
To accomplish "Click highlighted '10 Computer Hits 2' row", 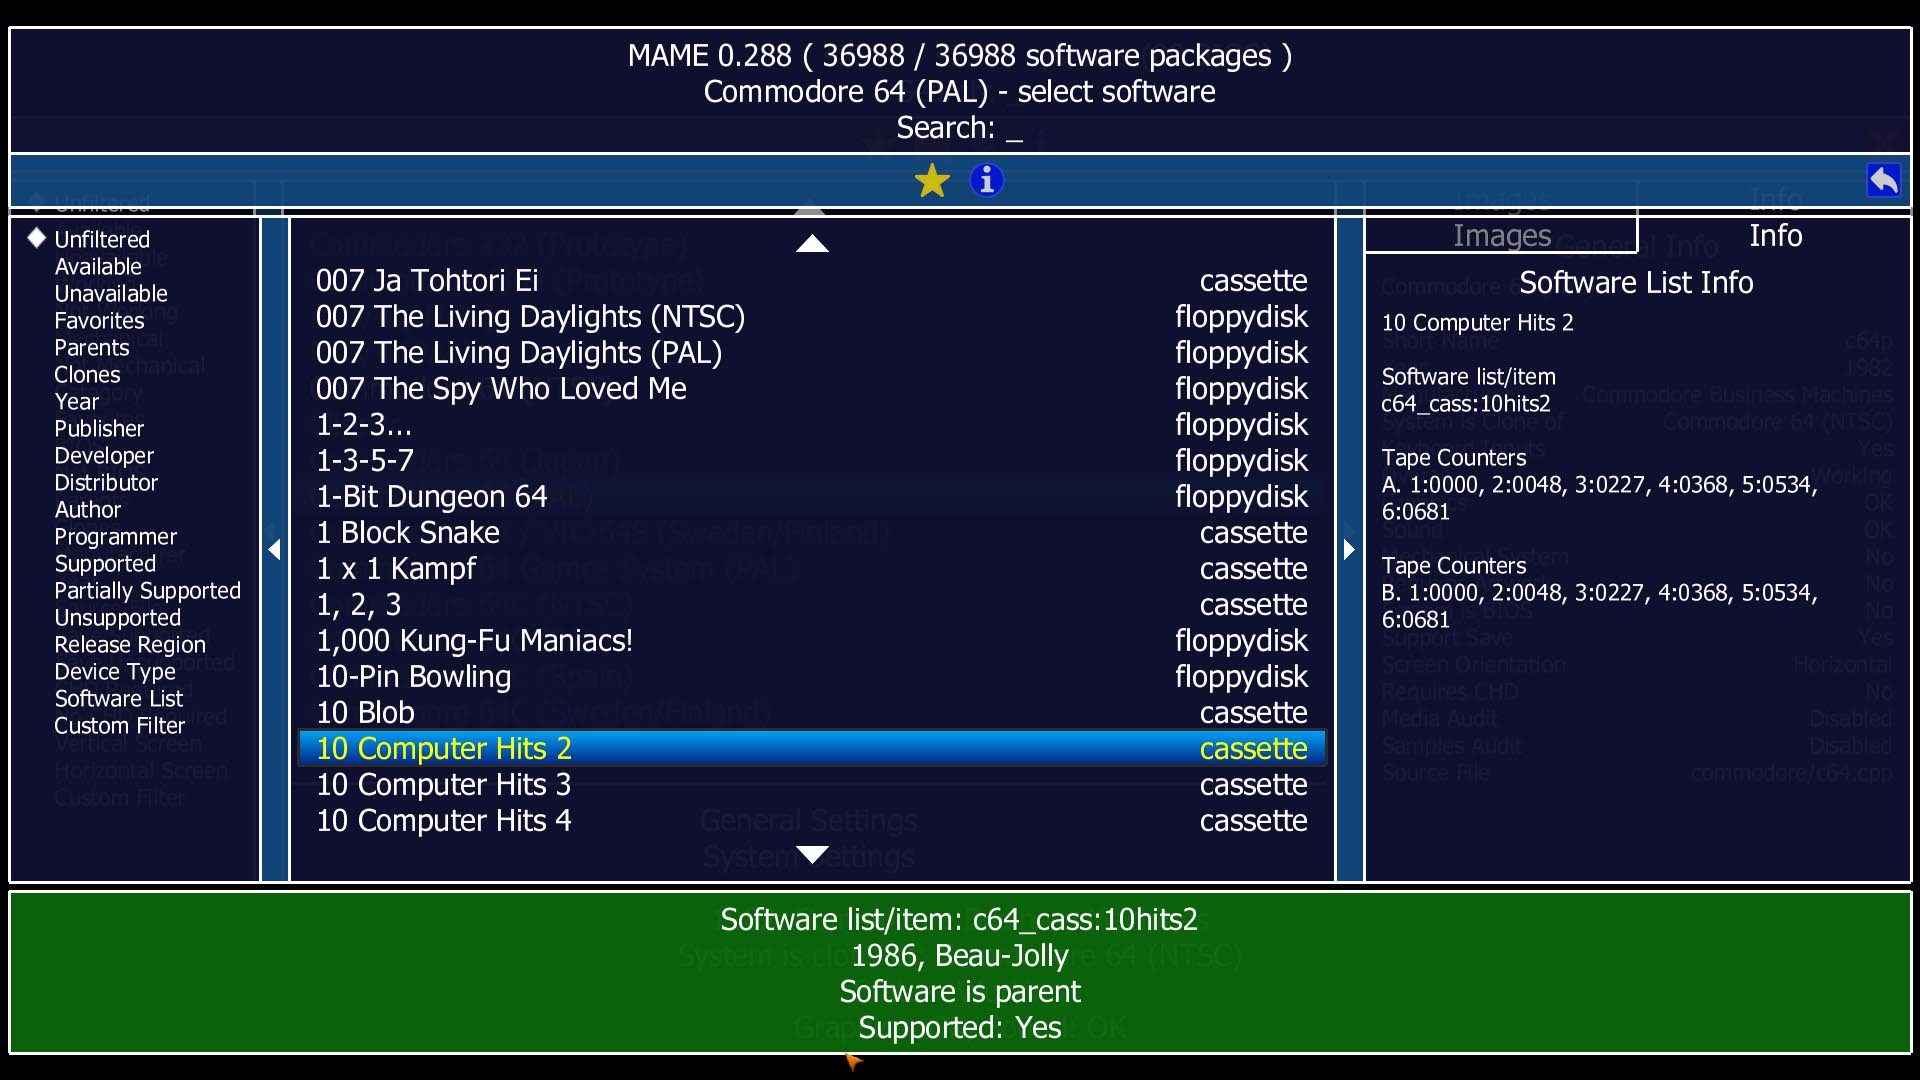I will tap(812, 749).
